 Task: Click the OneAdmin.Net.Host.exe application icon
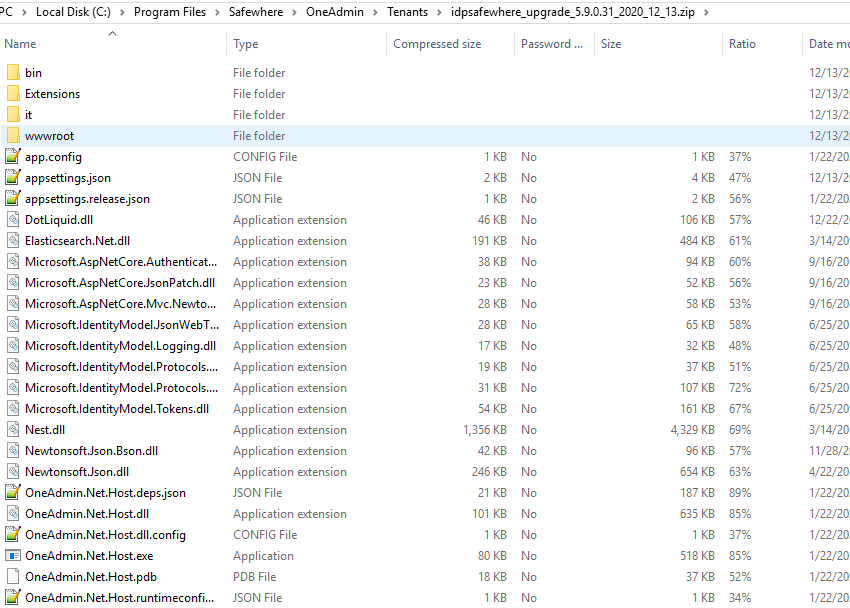[x=13, y=556]
